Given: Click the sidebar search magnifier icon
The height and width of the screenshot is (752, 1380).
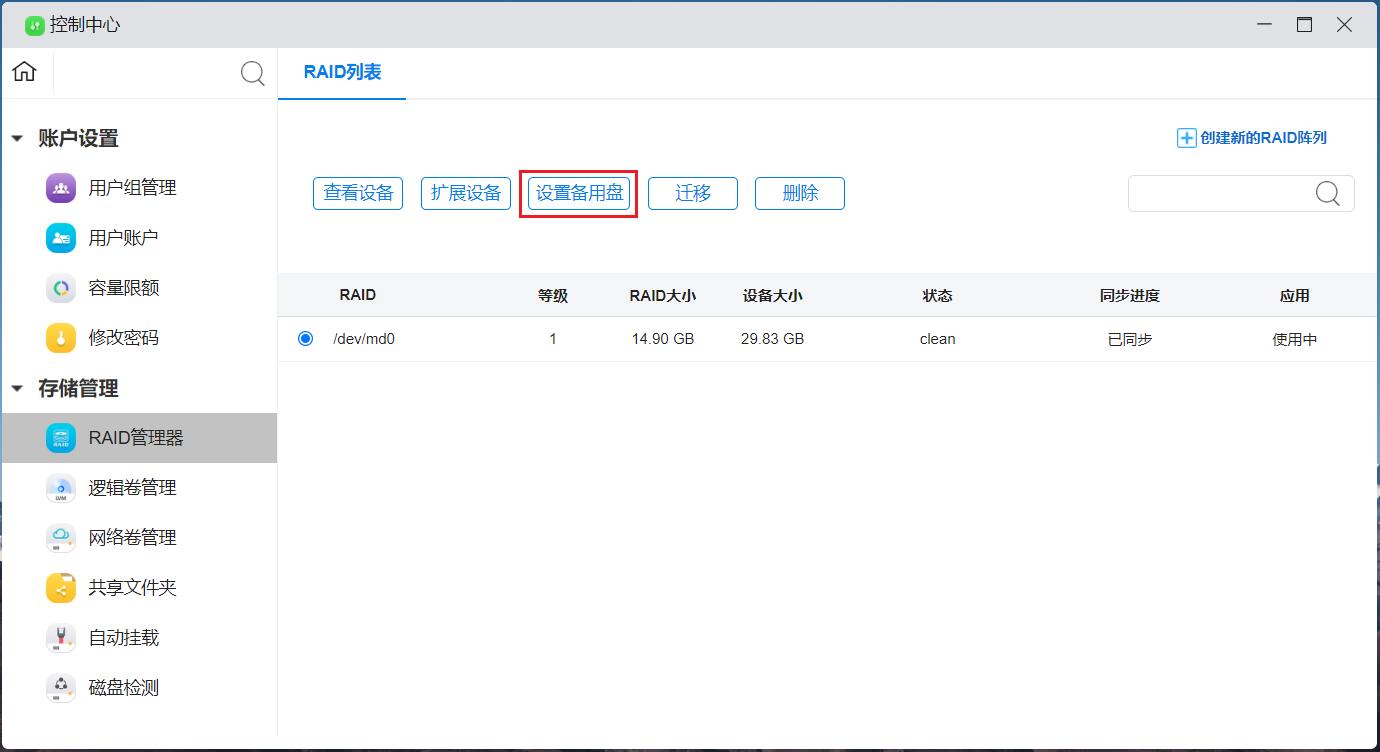Looking at the screenshot, I should click(x=253, y=73).
